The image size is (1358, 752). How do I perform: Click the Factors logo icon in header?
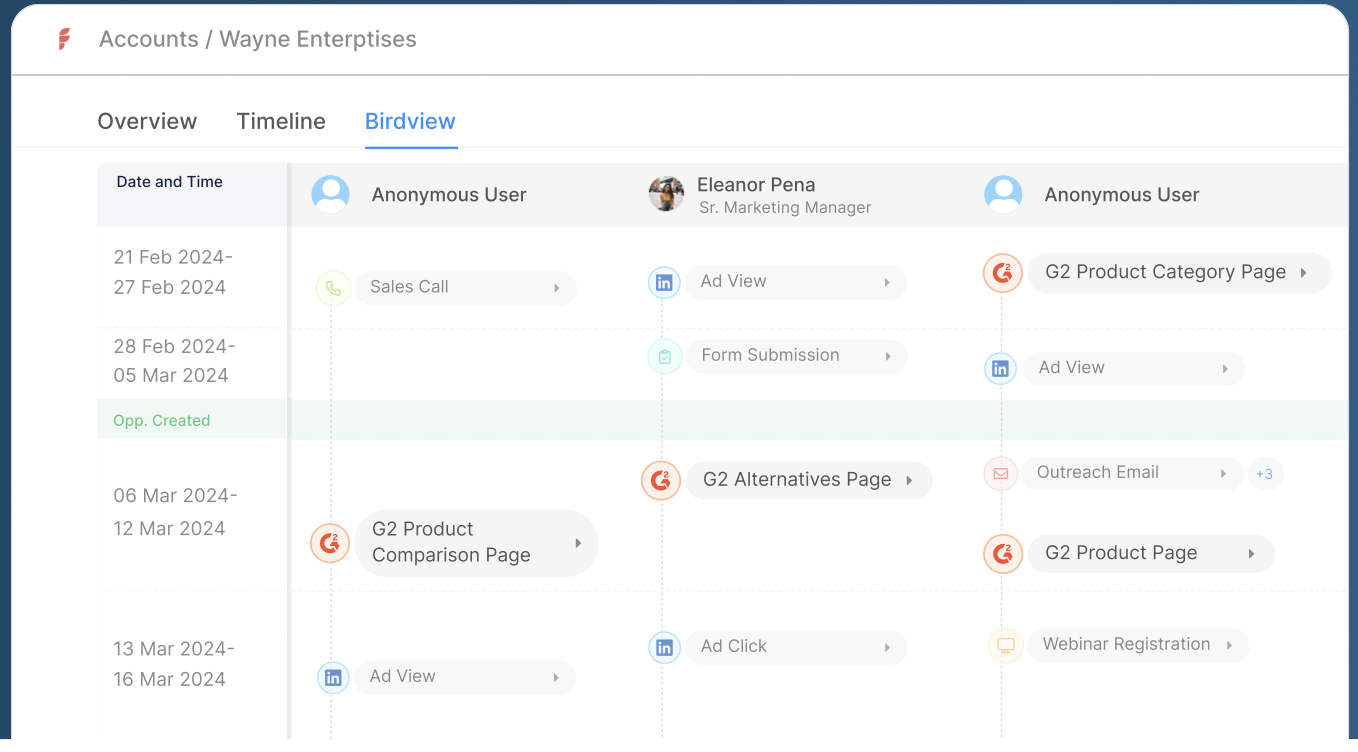64,39
